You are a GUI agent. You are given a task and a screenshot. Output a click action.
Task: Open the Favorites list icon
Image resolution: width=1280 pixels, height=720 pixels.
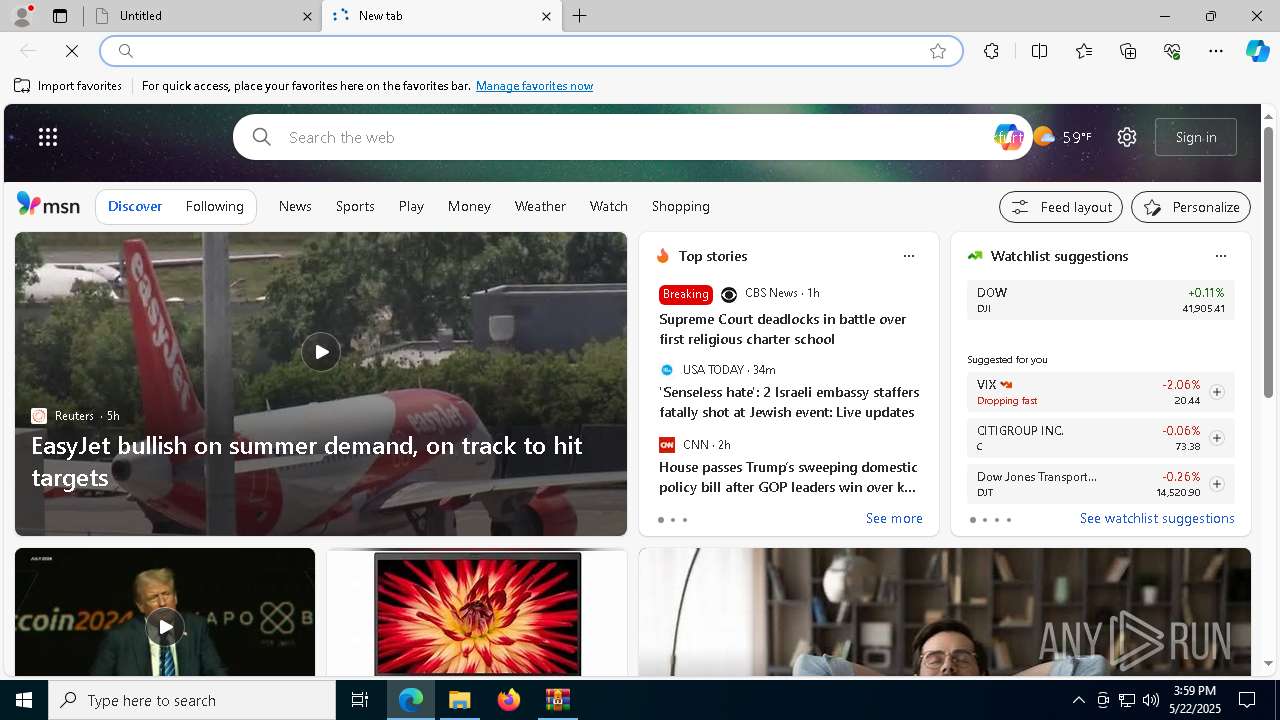pyautogui.click(x=1084, y=51)
